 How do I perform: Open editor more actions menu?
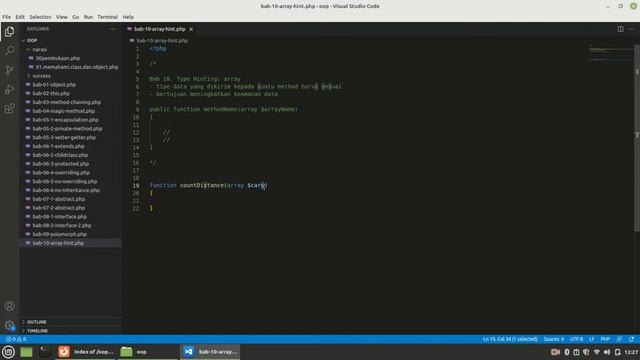(631, 29)
